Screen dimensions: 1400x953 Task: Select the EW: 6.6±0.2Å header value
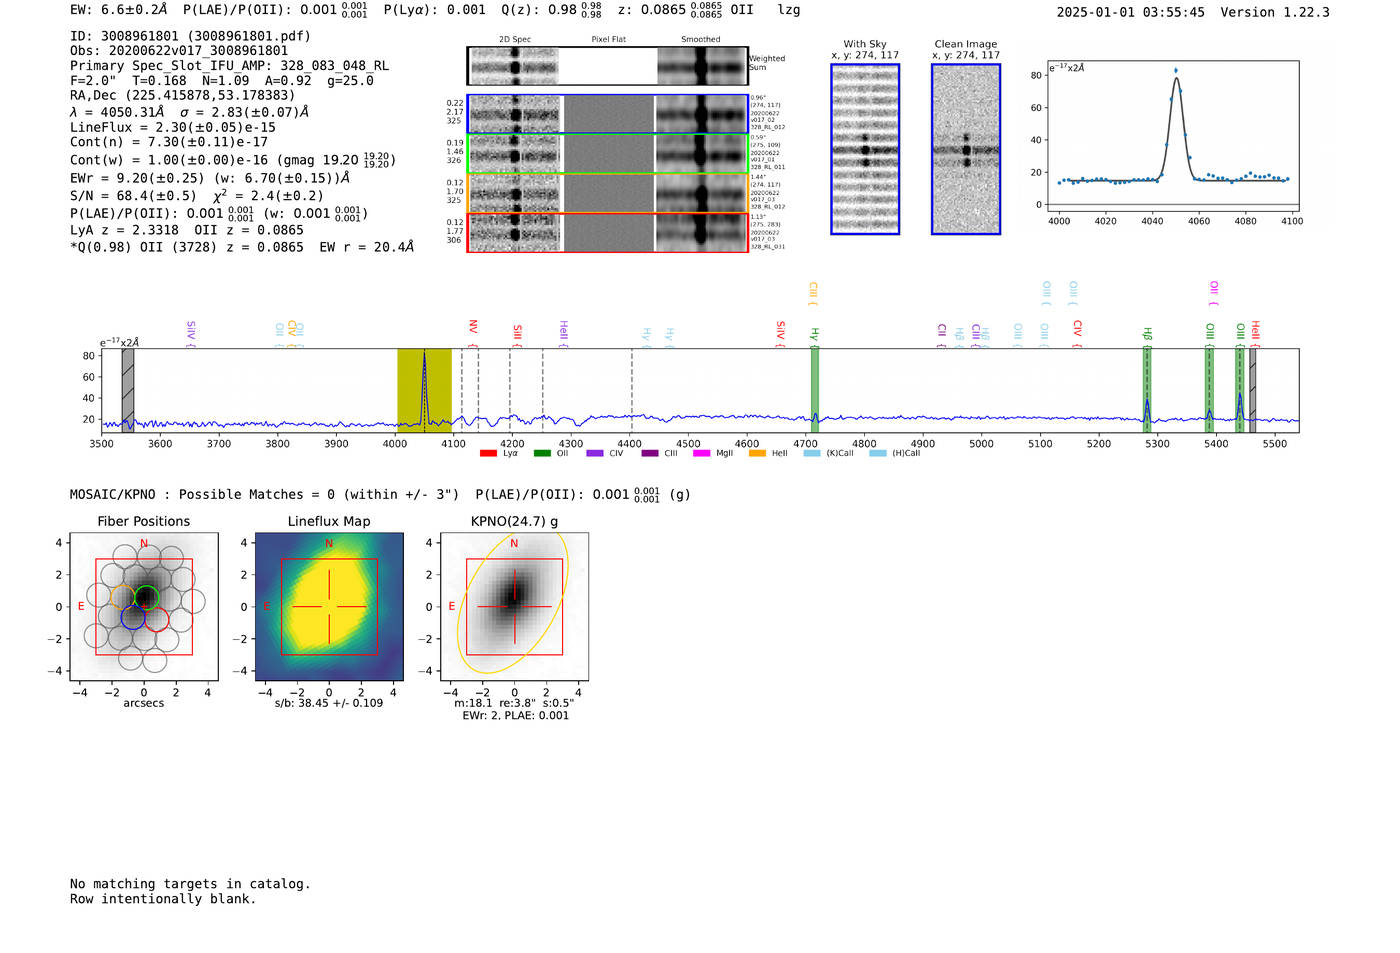click(x=119, y=10)
